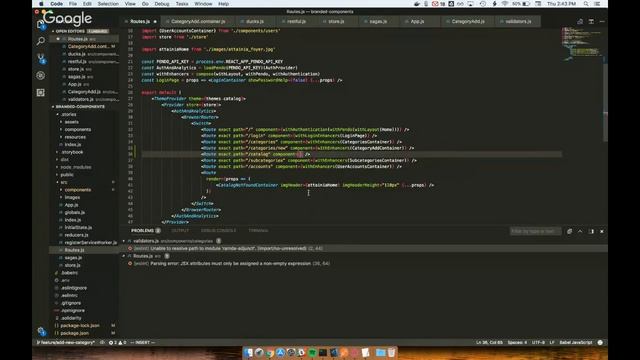This screenshot has height=360, width=640.
Task: Open the Debug view in activity bar
Action: click(x=41, y=76)
